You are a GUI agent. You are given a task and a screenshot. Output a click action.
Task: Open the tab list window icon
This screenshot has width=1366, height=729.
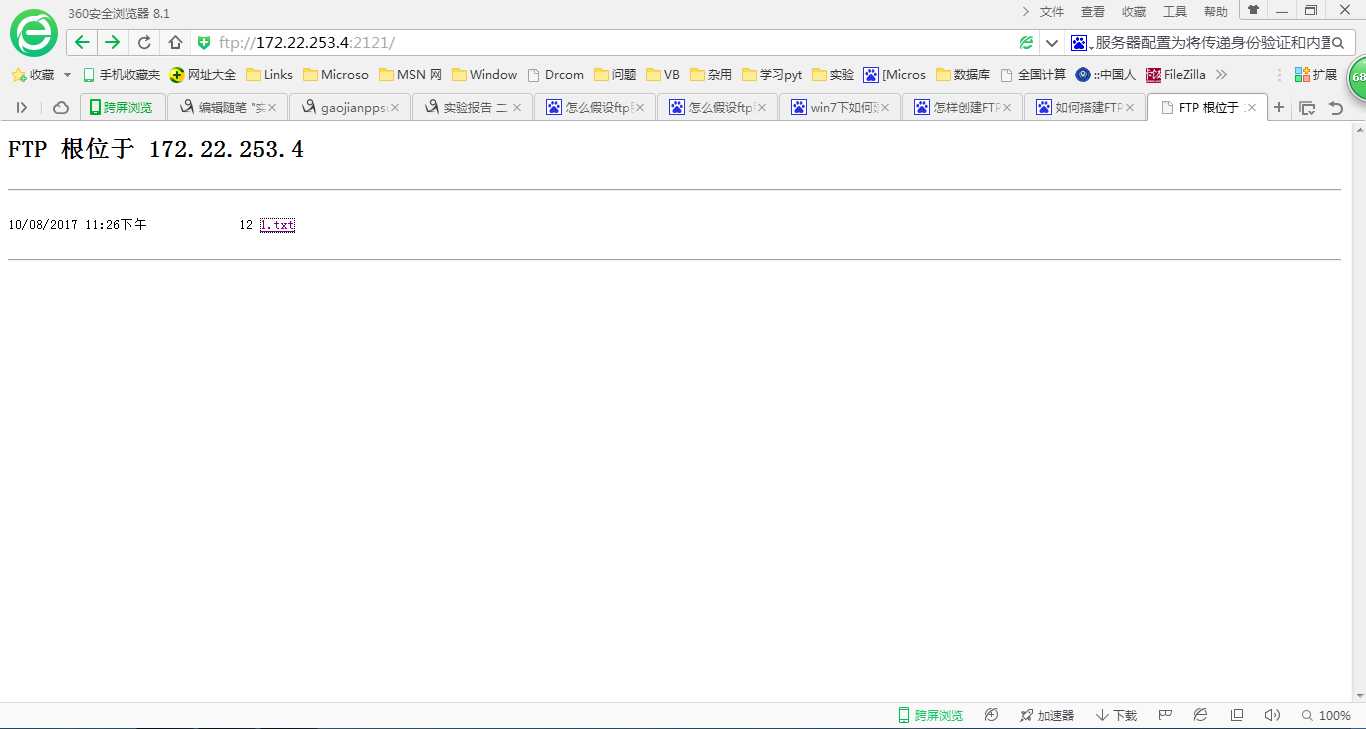click(x=1307, y=108)
